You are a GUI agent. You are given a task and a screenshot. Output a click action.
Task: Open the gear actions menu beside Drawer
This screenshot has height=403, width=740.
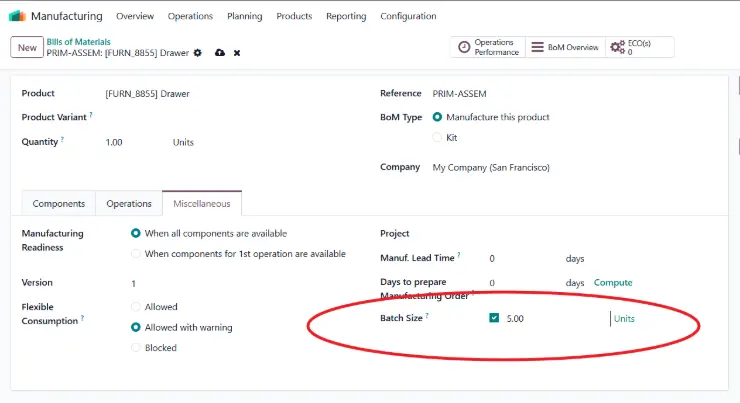(197, 53)
